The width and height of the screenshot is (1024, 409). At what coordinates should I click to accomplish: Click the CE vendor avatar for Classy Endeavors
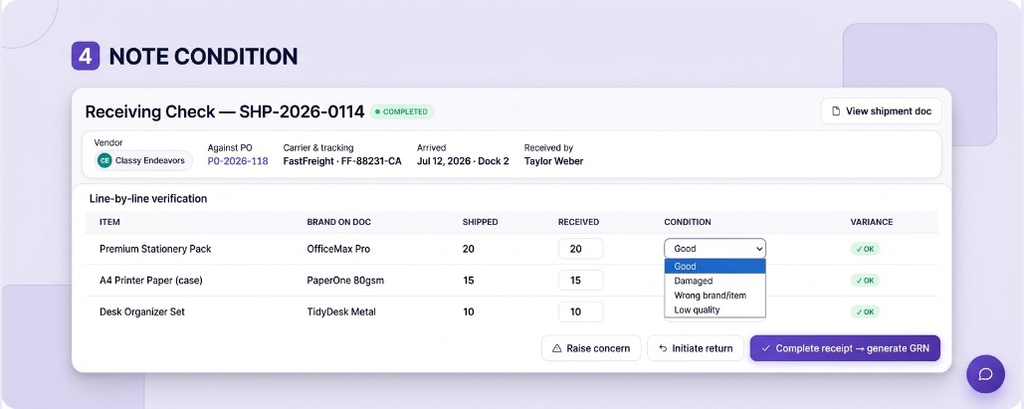click(x=104, y=160)
